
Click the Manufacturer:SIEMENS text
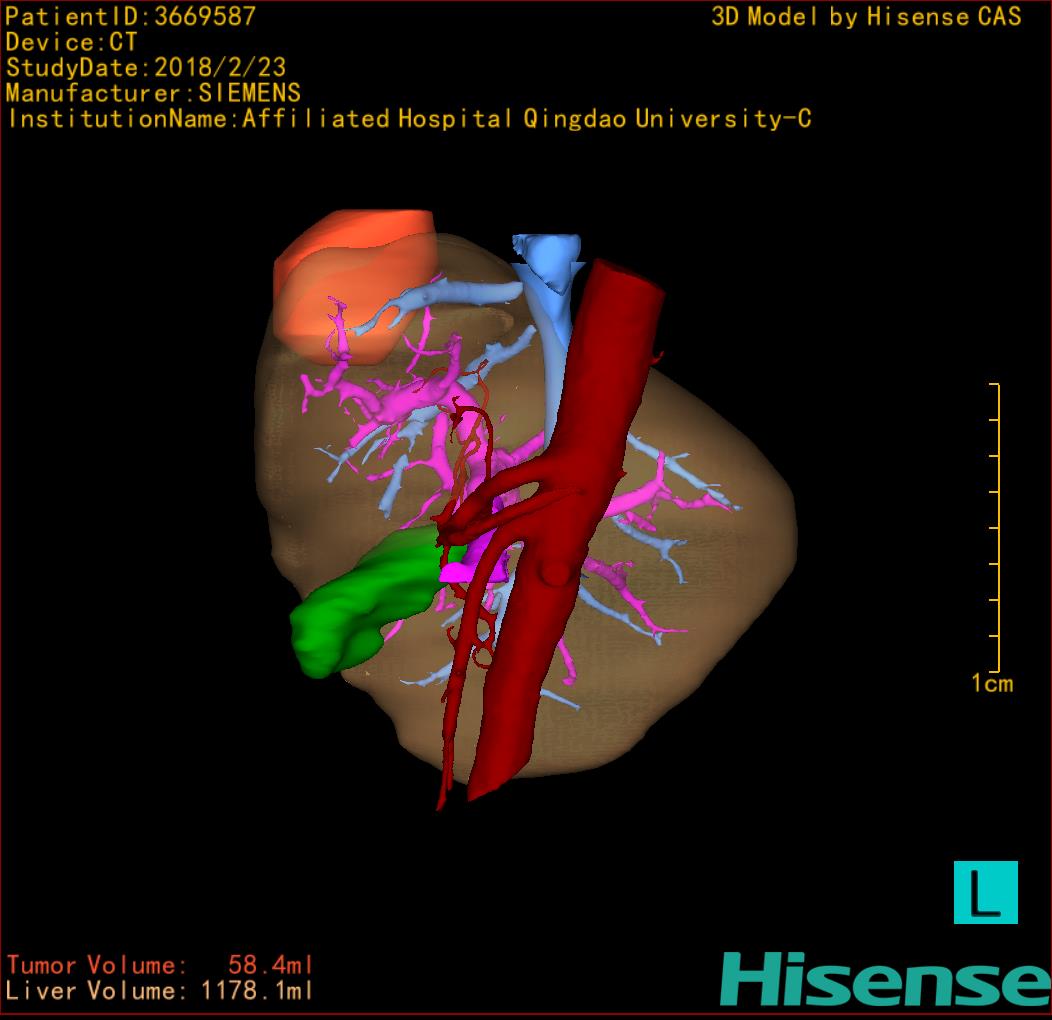tap(153, 93)
